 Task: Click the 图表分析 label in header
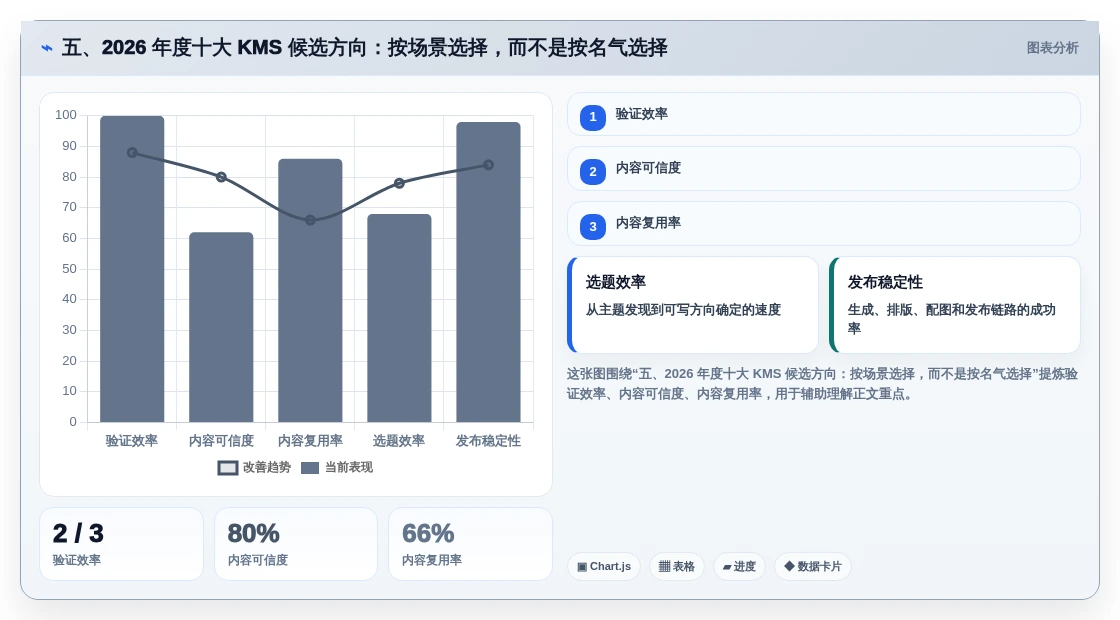(1052, 48)
